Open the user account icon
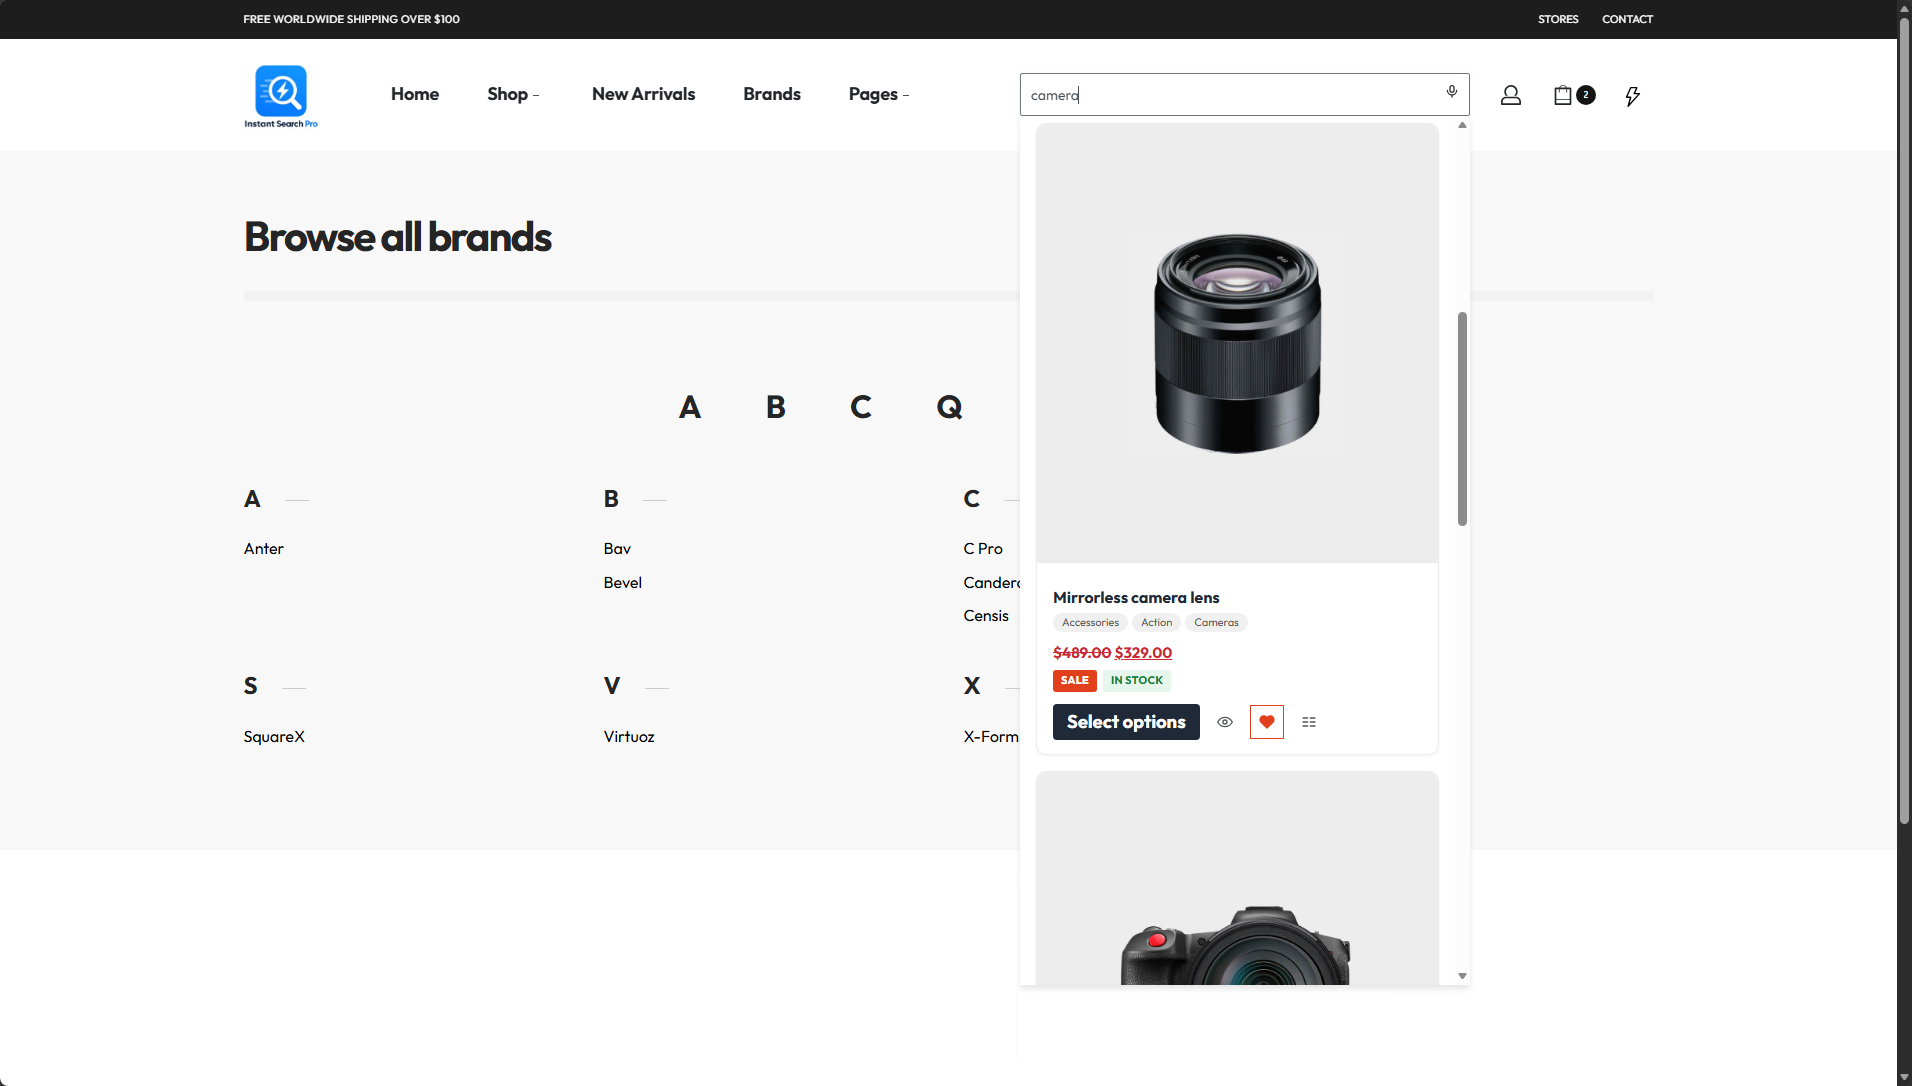The height and width of the screenshot is (1086, 1912). pos(1511,95)
